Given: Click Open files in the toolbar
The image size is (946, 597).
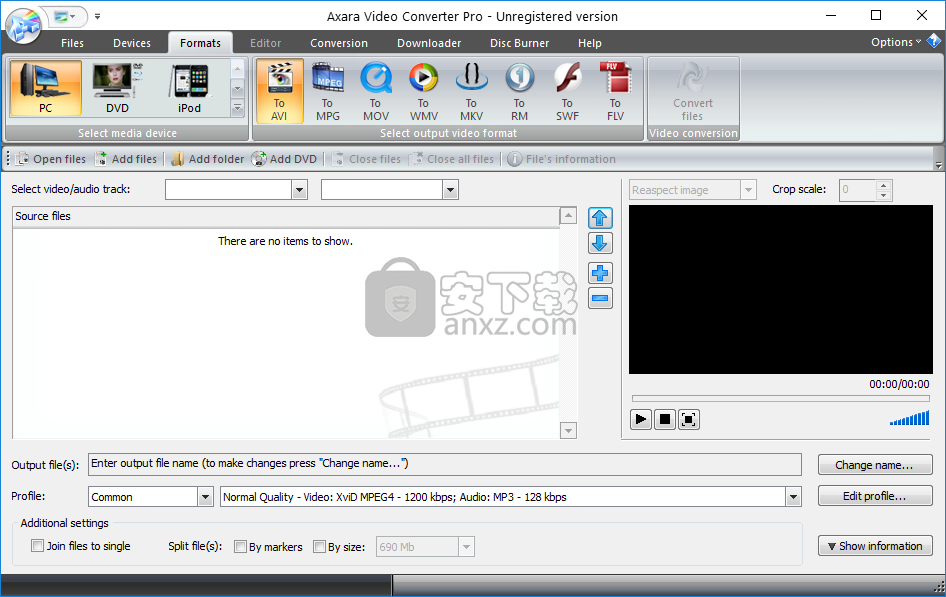Looking at the screenshot, I should 51,159.
